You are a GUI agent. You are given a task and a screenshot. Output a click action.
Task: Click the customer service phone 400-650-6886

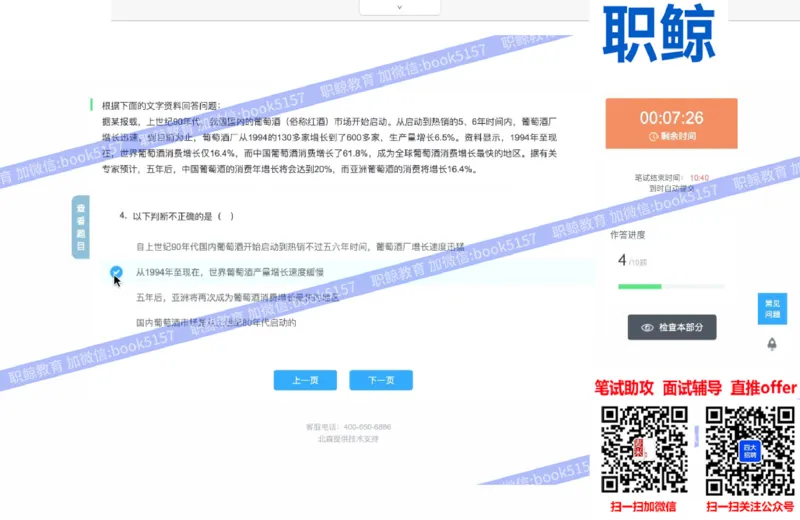(367, 427)
